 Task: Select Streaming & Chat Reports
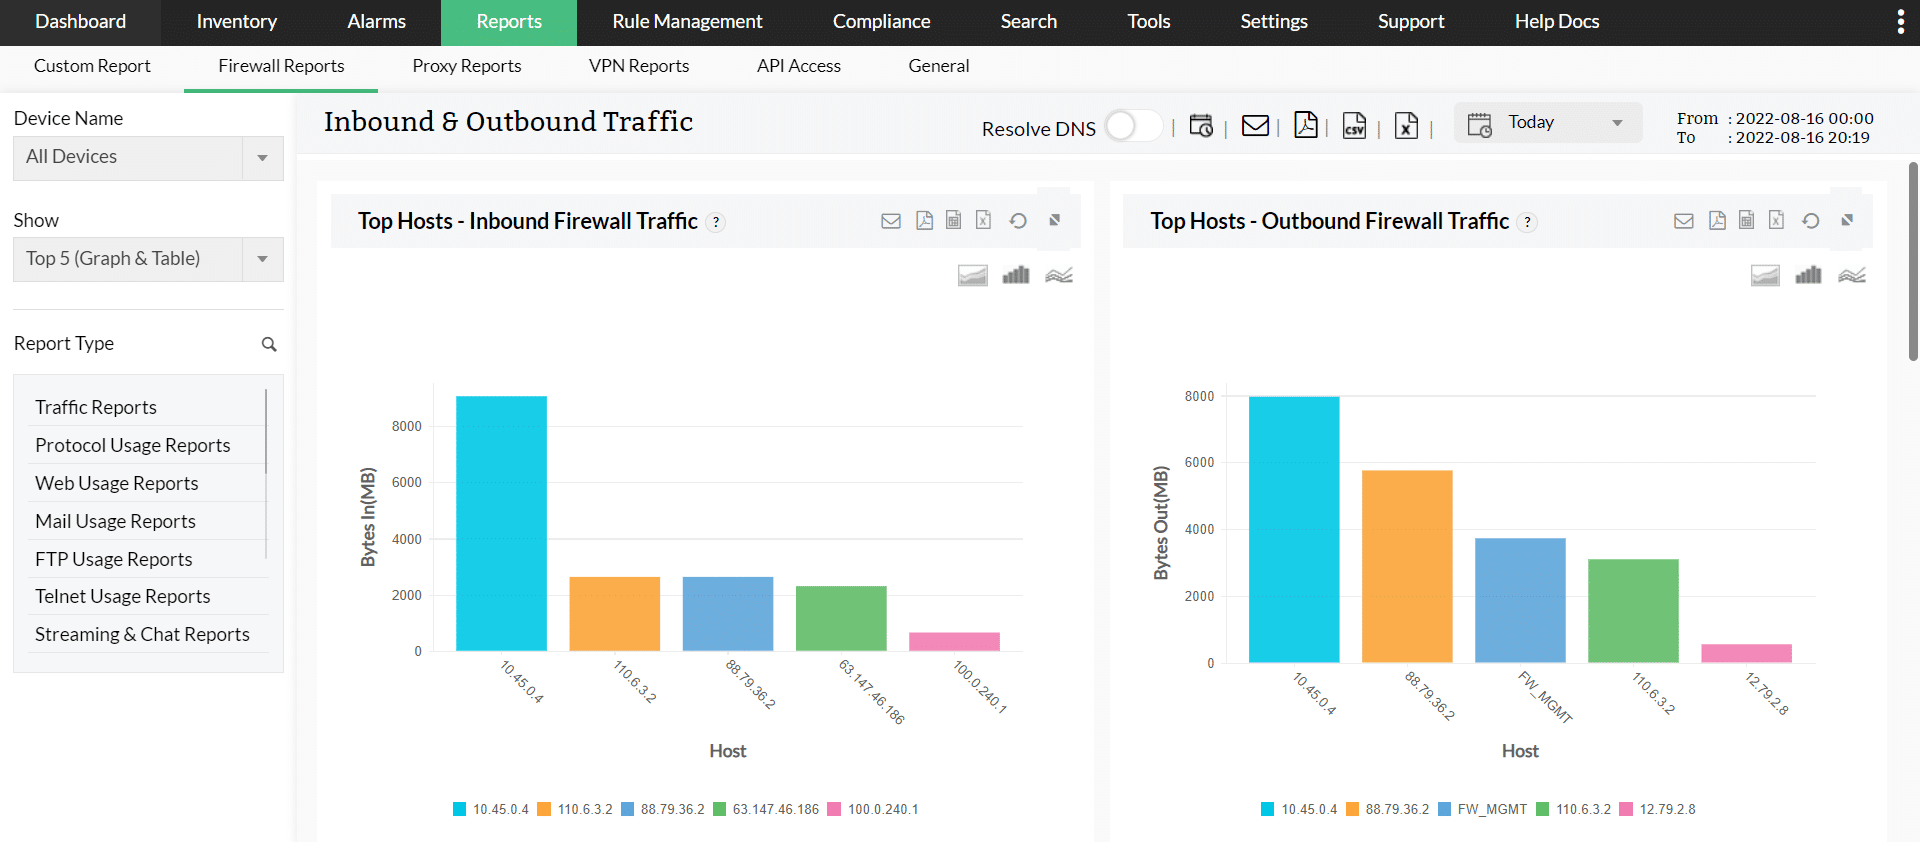click(142, 634)
